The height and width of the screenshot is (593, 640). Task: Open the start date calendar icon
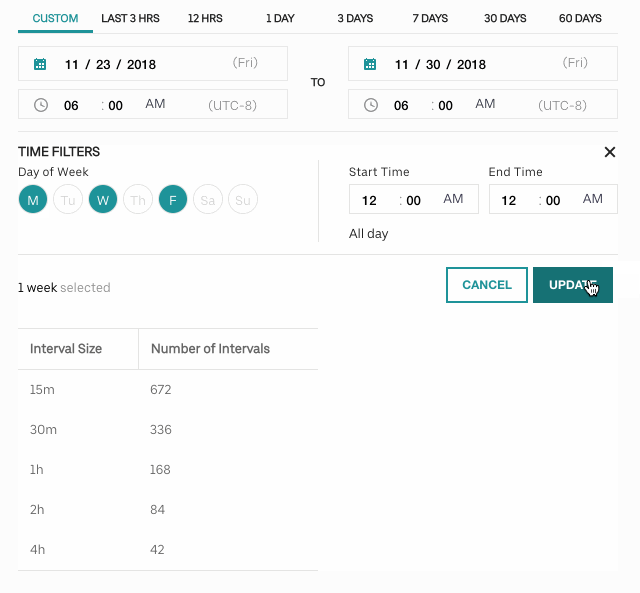tap(40, 64)
